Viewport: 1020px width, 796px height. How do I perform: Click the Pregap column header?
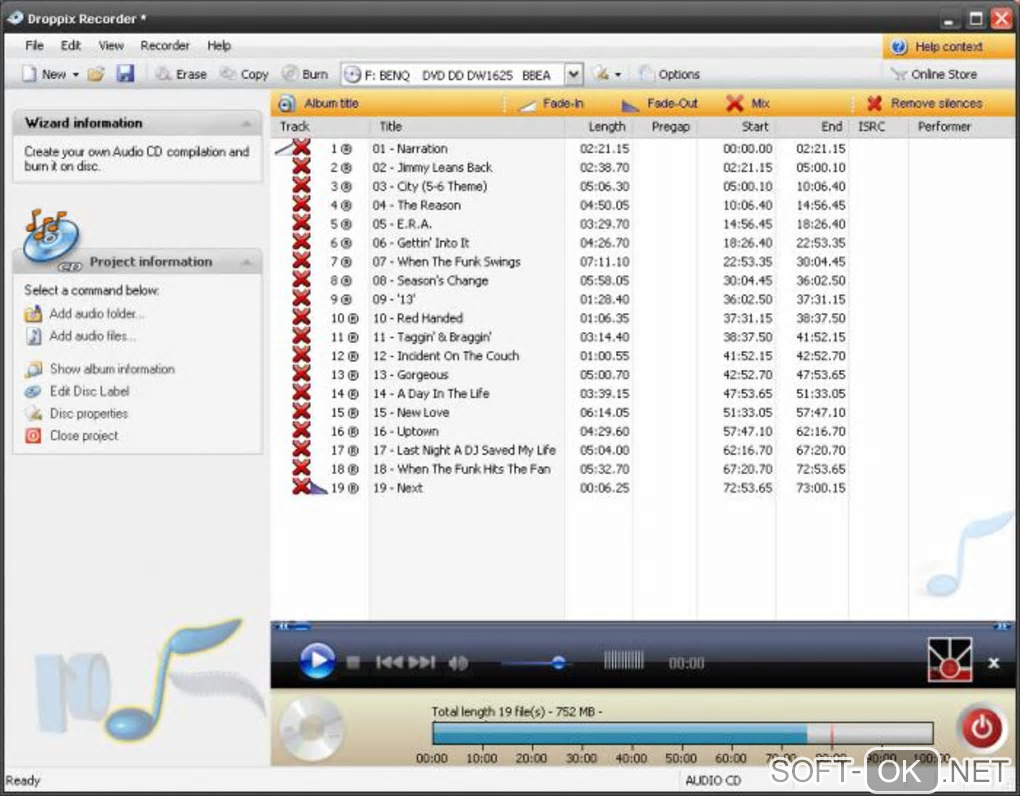coord(665,127)
